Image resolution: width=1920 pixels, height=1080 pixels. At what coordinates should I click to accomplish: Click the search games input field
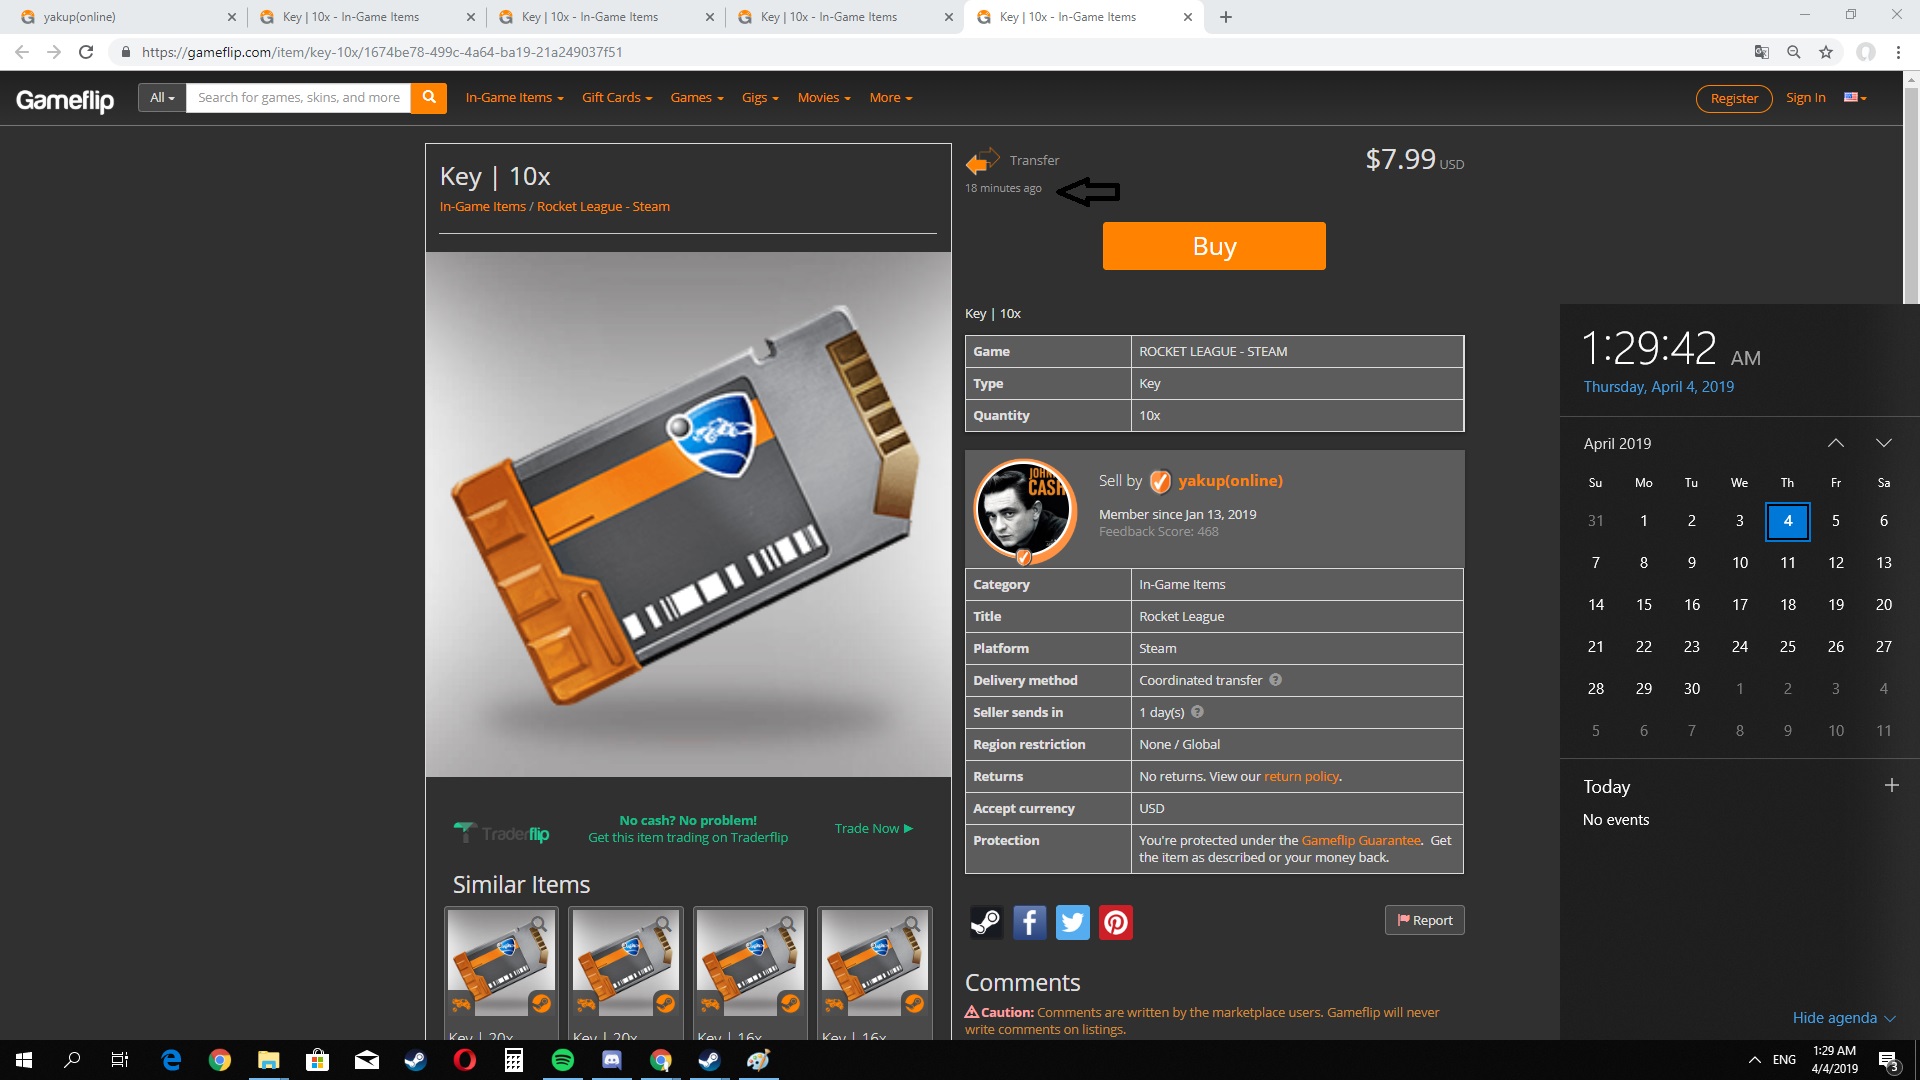pyautogui.click(x=298, y=97)
